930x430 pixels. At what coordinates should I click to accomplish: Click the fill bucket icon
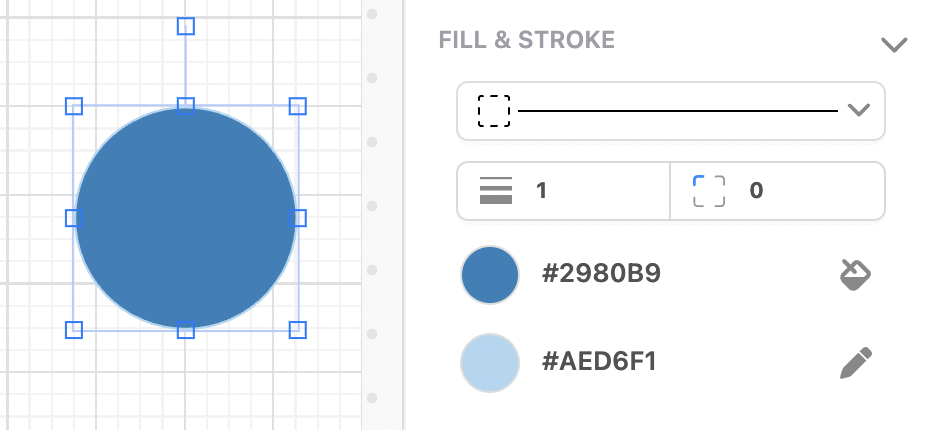855,274
